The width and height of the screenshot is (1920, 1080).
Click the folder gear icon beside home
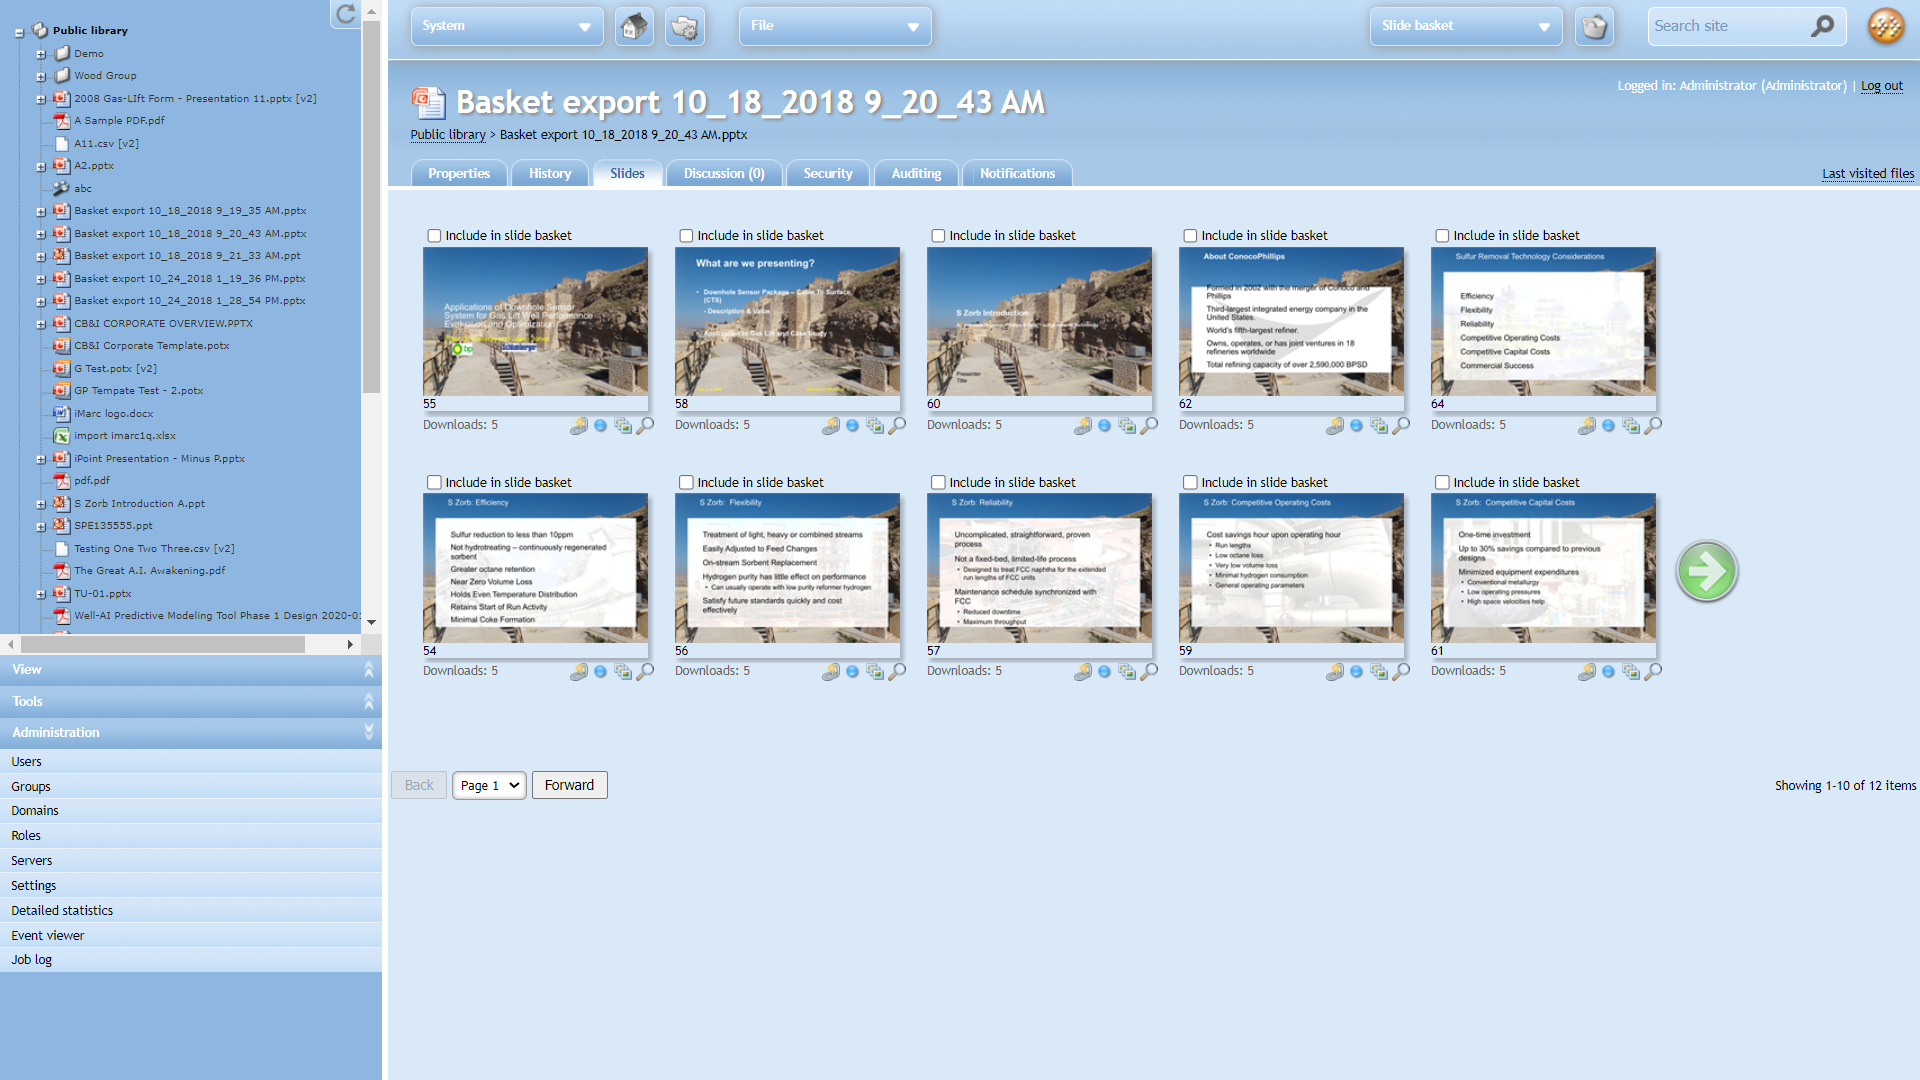pyautogui.click(x=685, y=26)
